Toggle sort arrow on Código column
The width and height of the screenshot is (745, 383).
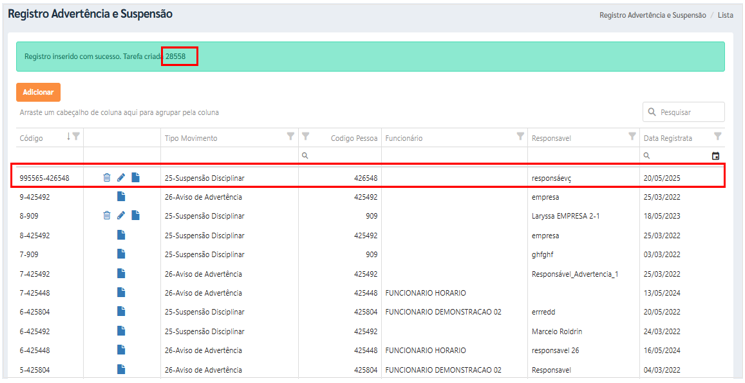(68, 137)
